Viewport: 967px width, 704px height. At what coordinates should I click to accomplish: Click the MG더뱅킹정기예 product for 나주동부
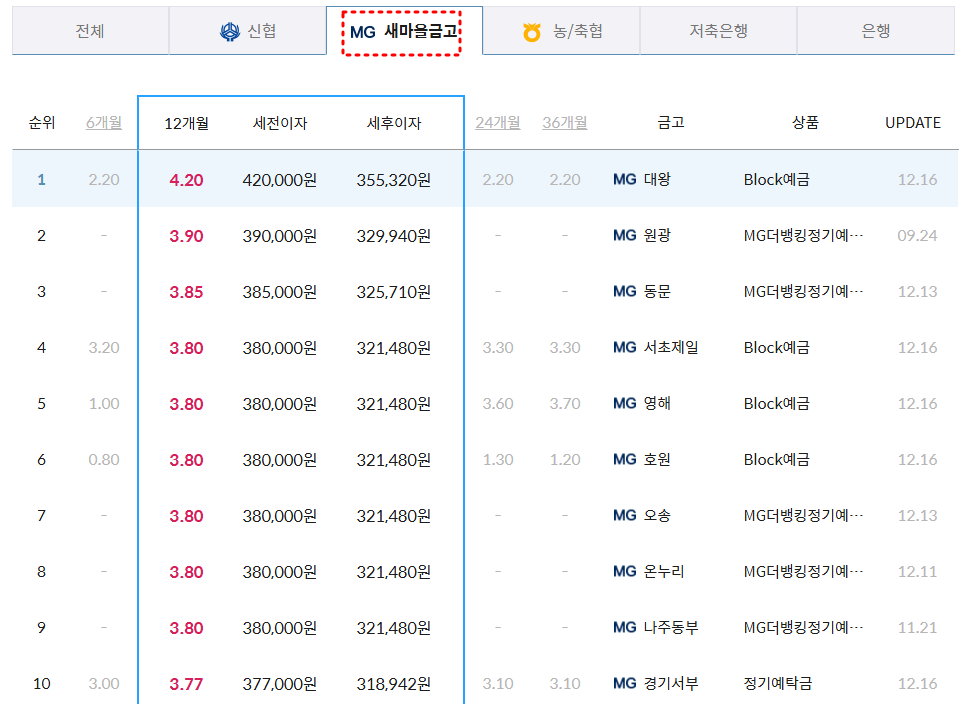(x=804, y=628)
